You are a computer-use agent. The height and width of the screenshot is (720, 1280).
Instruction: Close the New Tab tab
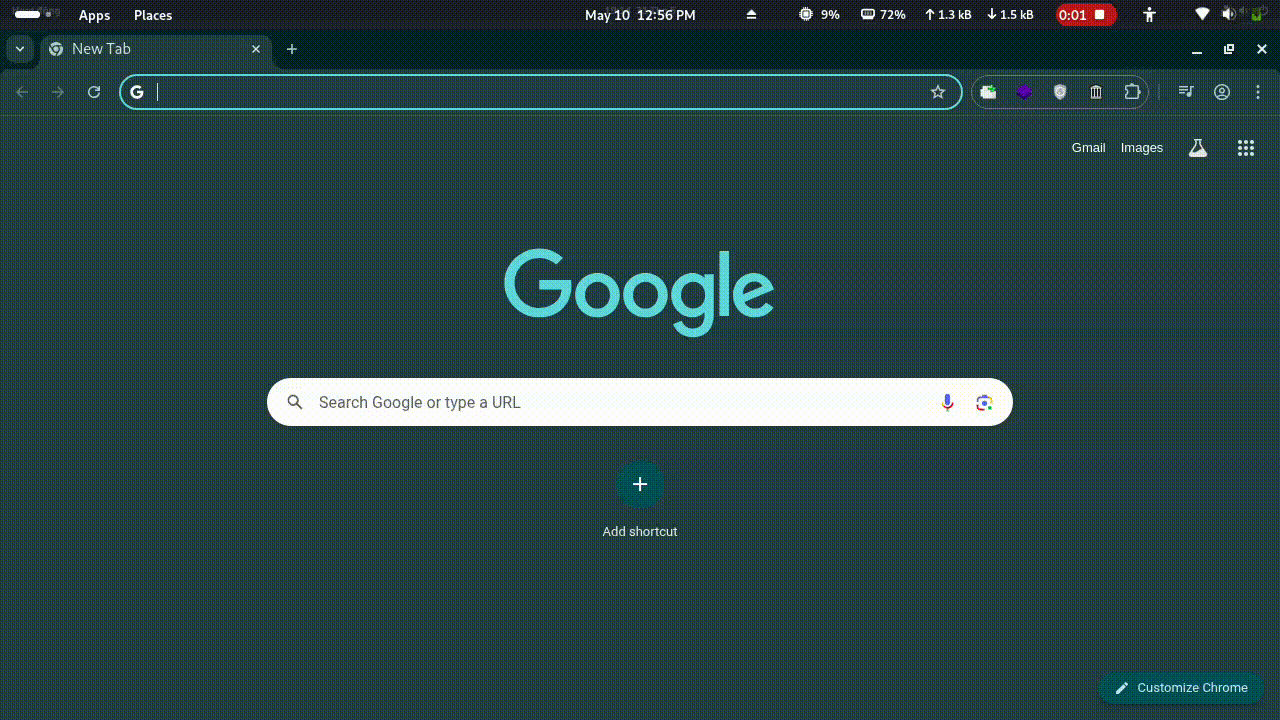click(256, 49)
